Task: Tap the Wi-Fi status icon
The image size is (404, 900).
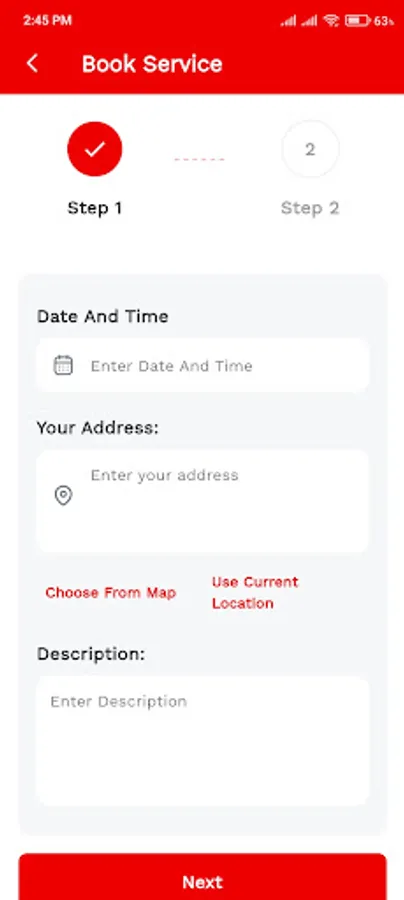Action: point(331,21)
